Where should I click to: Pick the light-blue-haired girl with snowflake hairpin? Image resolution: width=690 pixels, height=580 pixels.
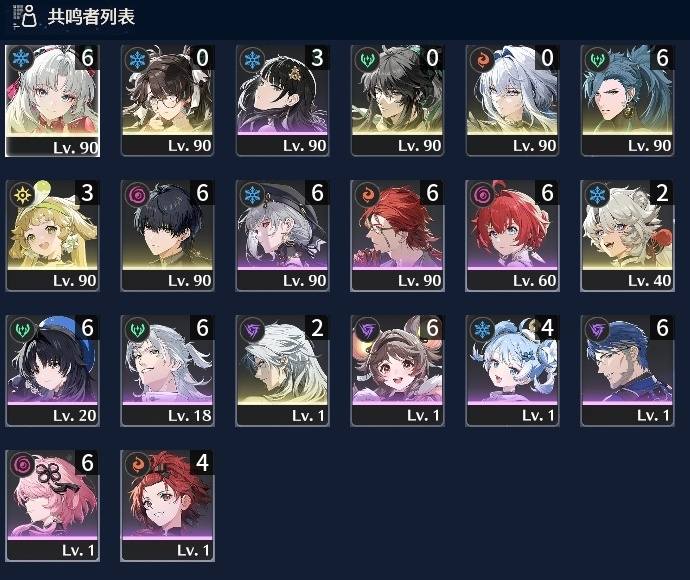pos(512,371)
